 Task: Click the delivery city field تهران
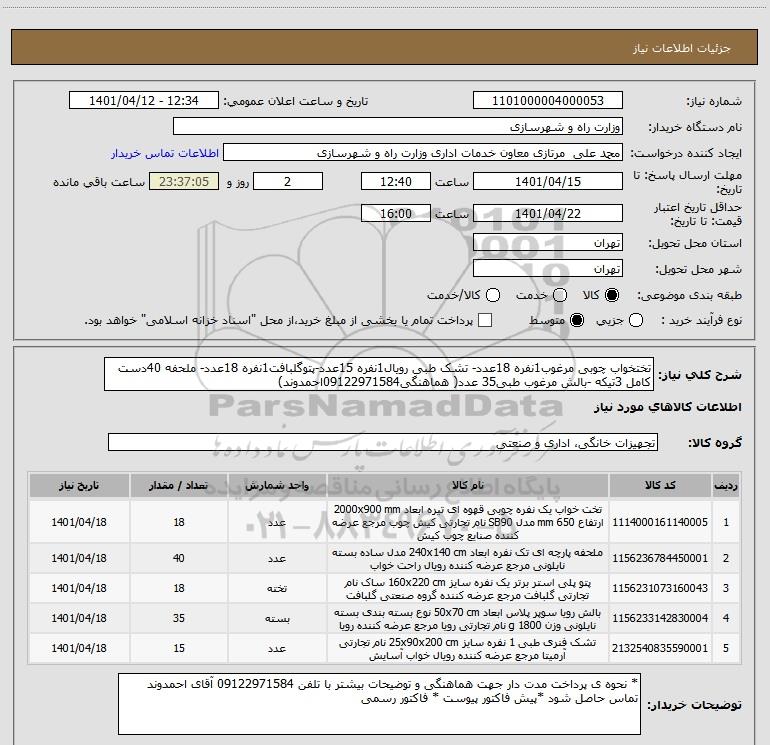click(x=548, y=269)
